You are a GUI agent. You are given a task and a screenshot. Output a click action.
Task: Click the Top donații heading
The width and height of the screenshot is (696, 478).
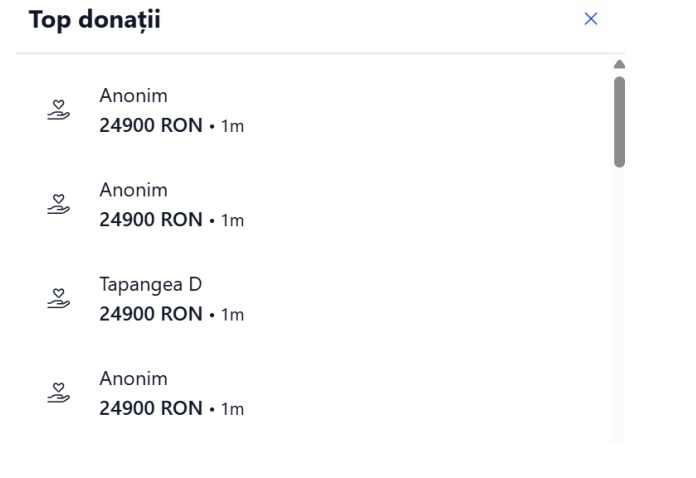pyautogui.click(x=95, y=20)
